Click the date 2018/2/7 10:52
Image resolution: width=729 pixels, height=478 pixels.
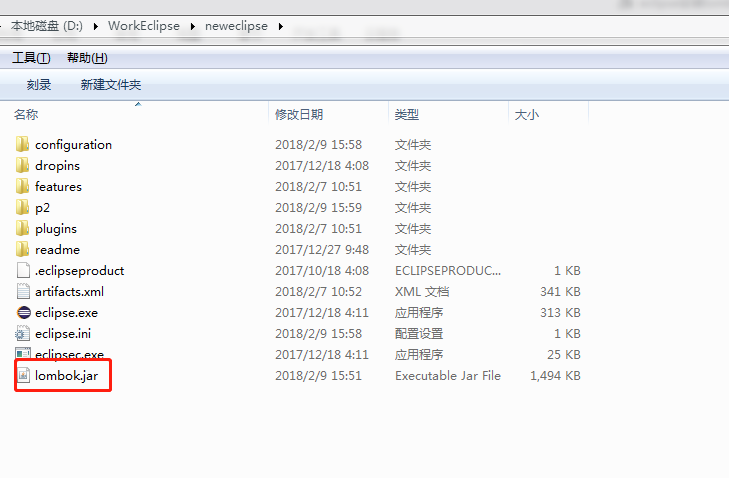coord(318,292)
